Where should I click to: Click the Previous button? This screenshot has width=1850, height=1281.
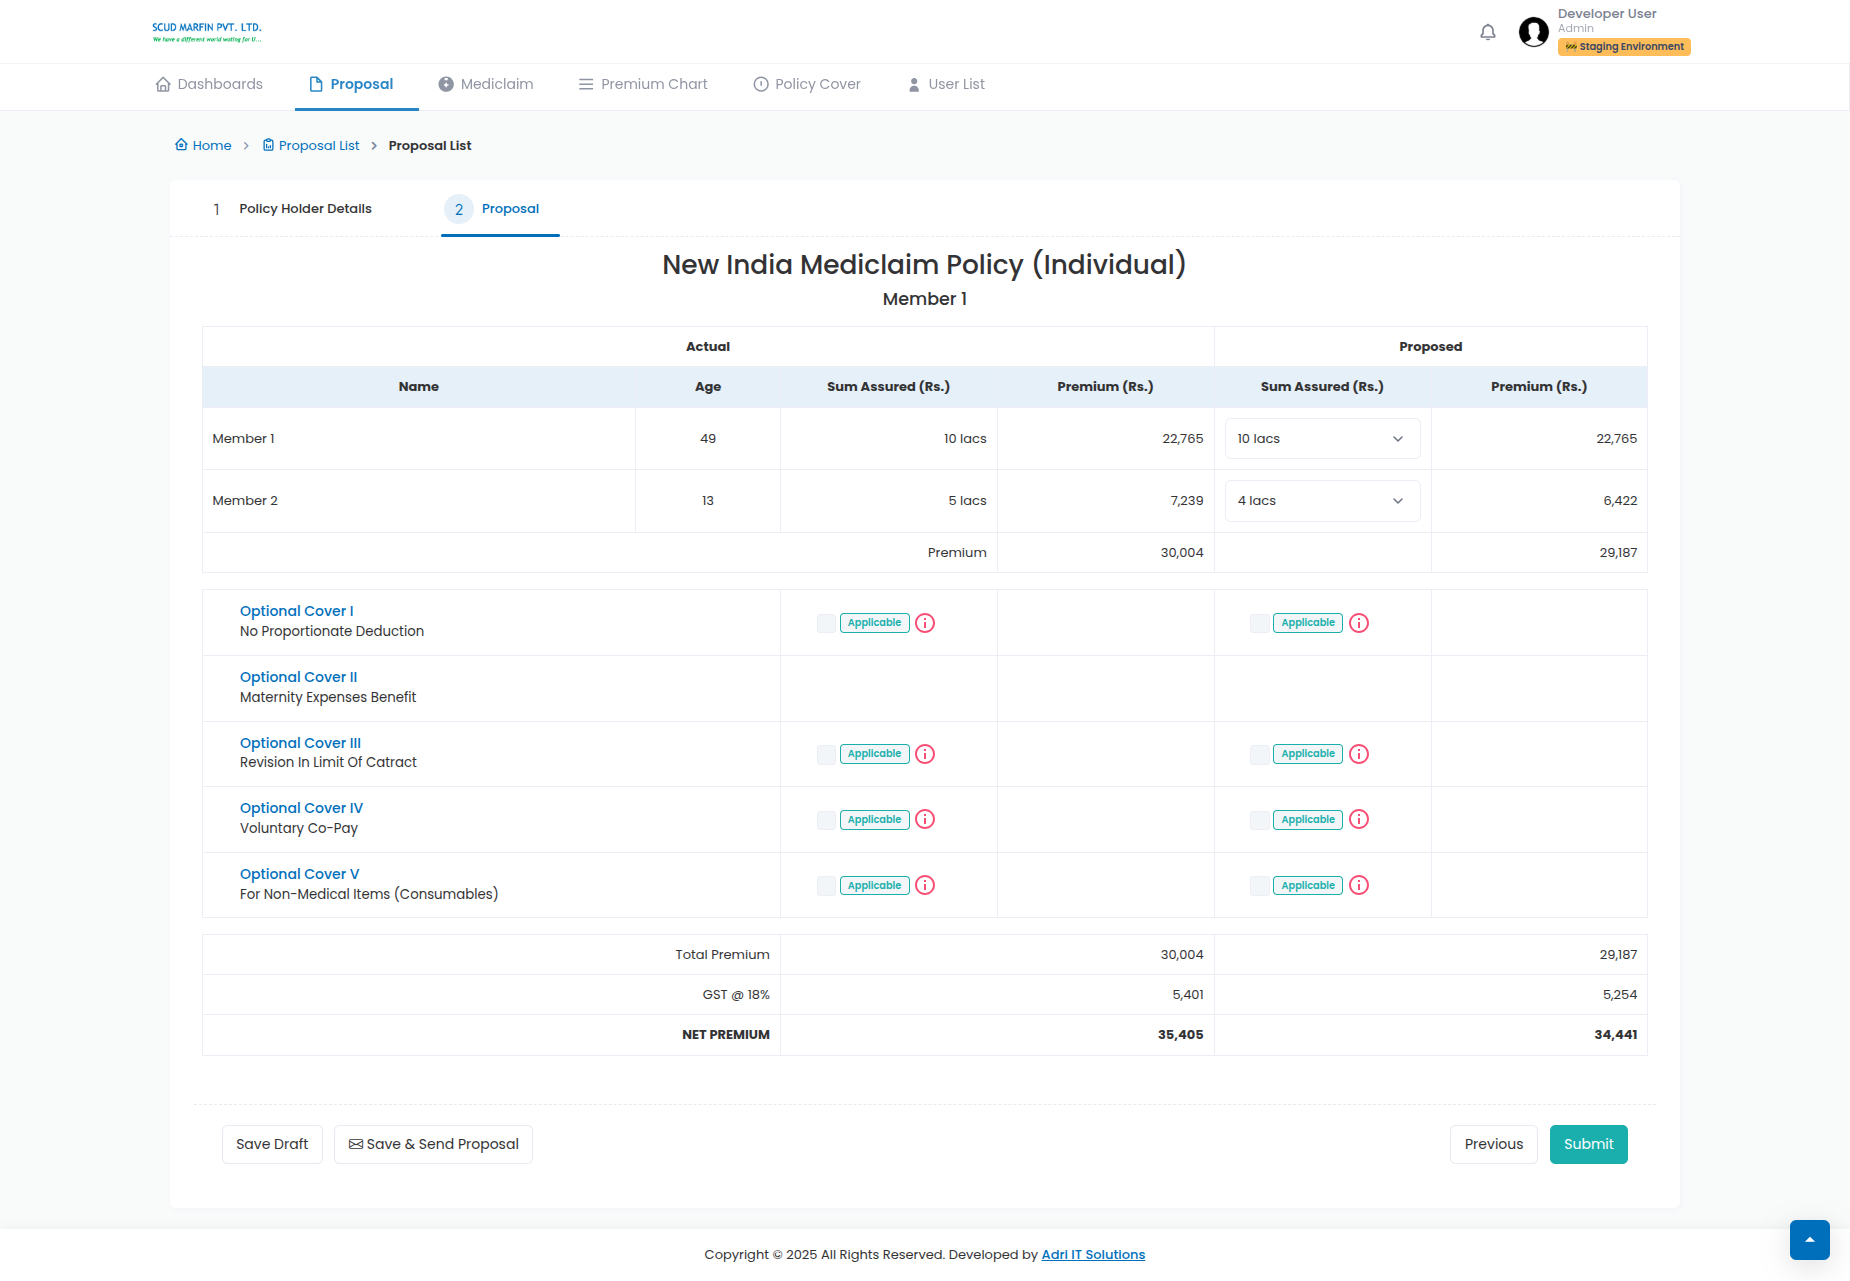(x=1494, y=1144)
